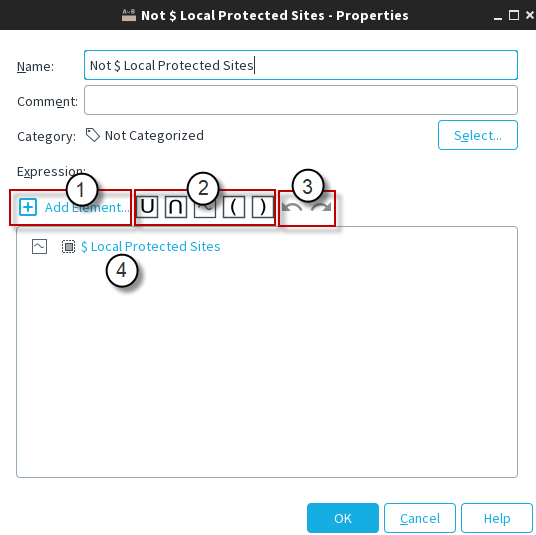Click the Name input field
Screen dimensions: 536x535
pyautogui.click(x=301, y=65)
